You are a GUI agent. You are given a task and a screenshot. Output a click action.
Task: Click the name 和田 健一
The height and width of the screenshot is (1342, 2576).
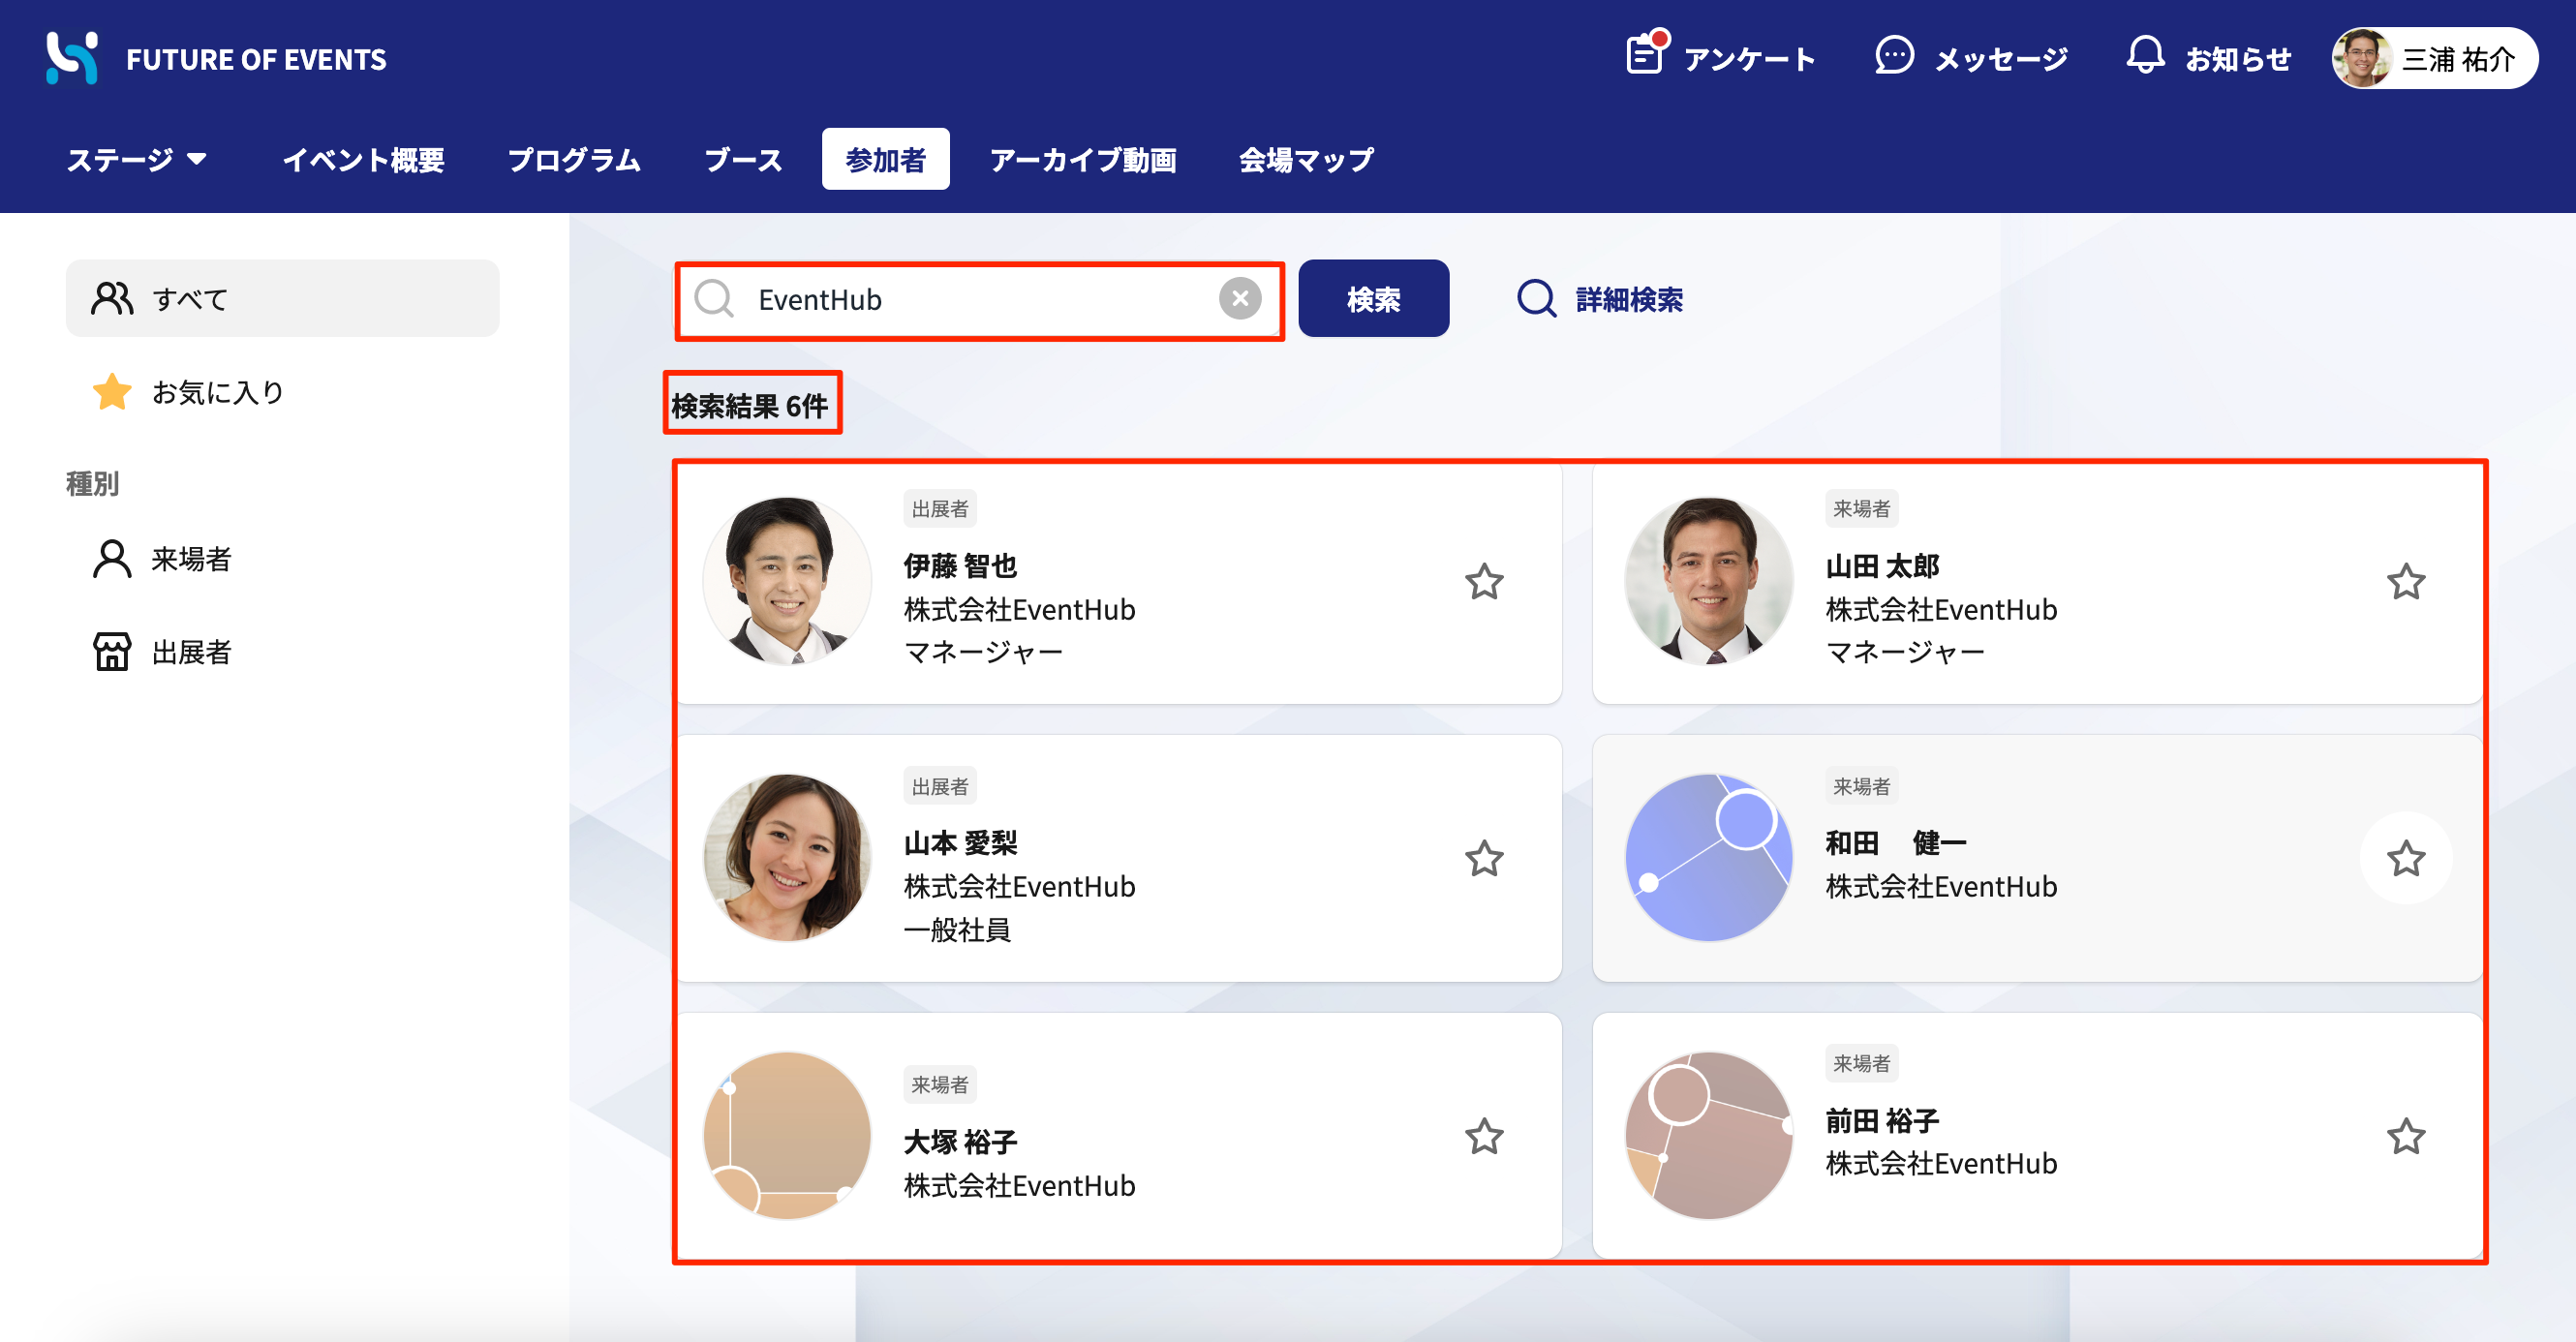coord(1895,843)
